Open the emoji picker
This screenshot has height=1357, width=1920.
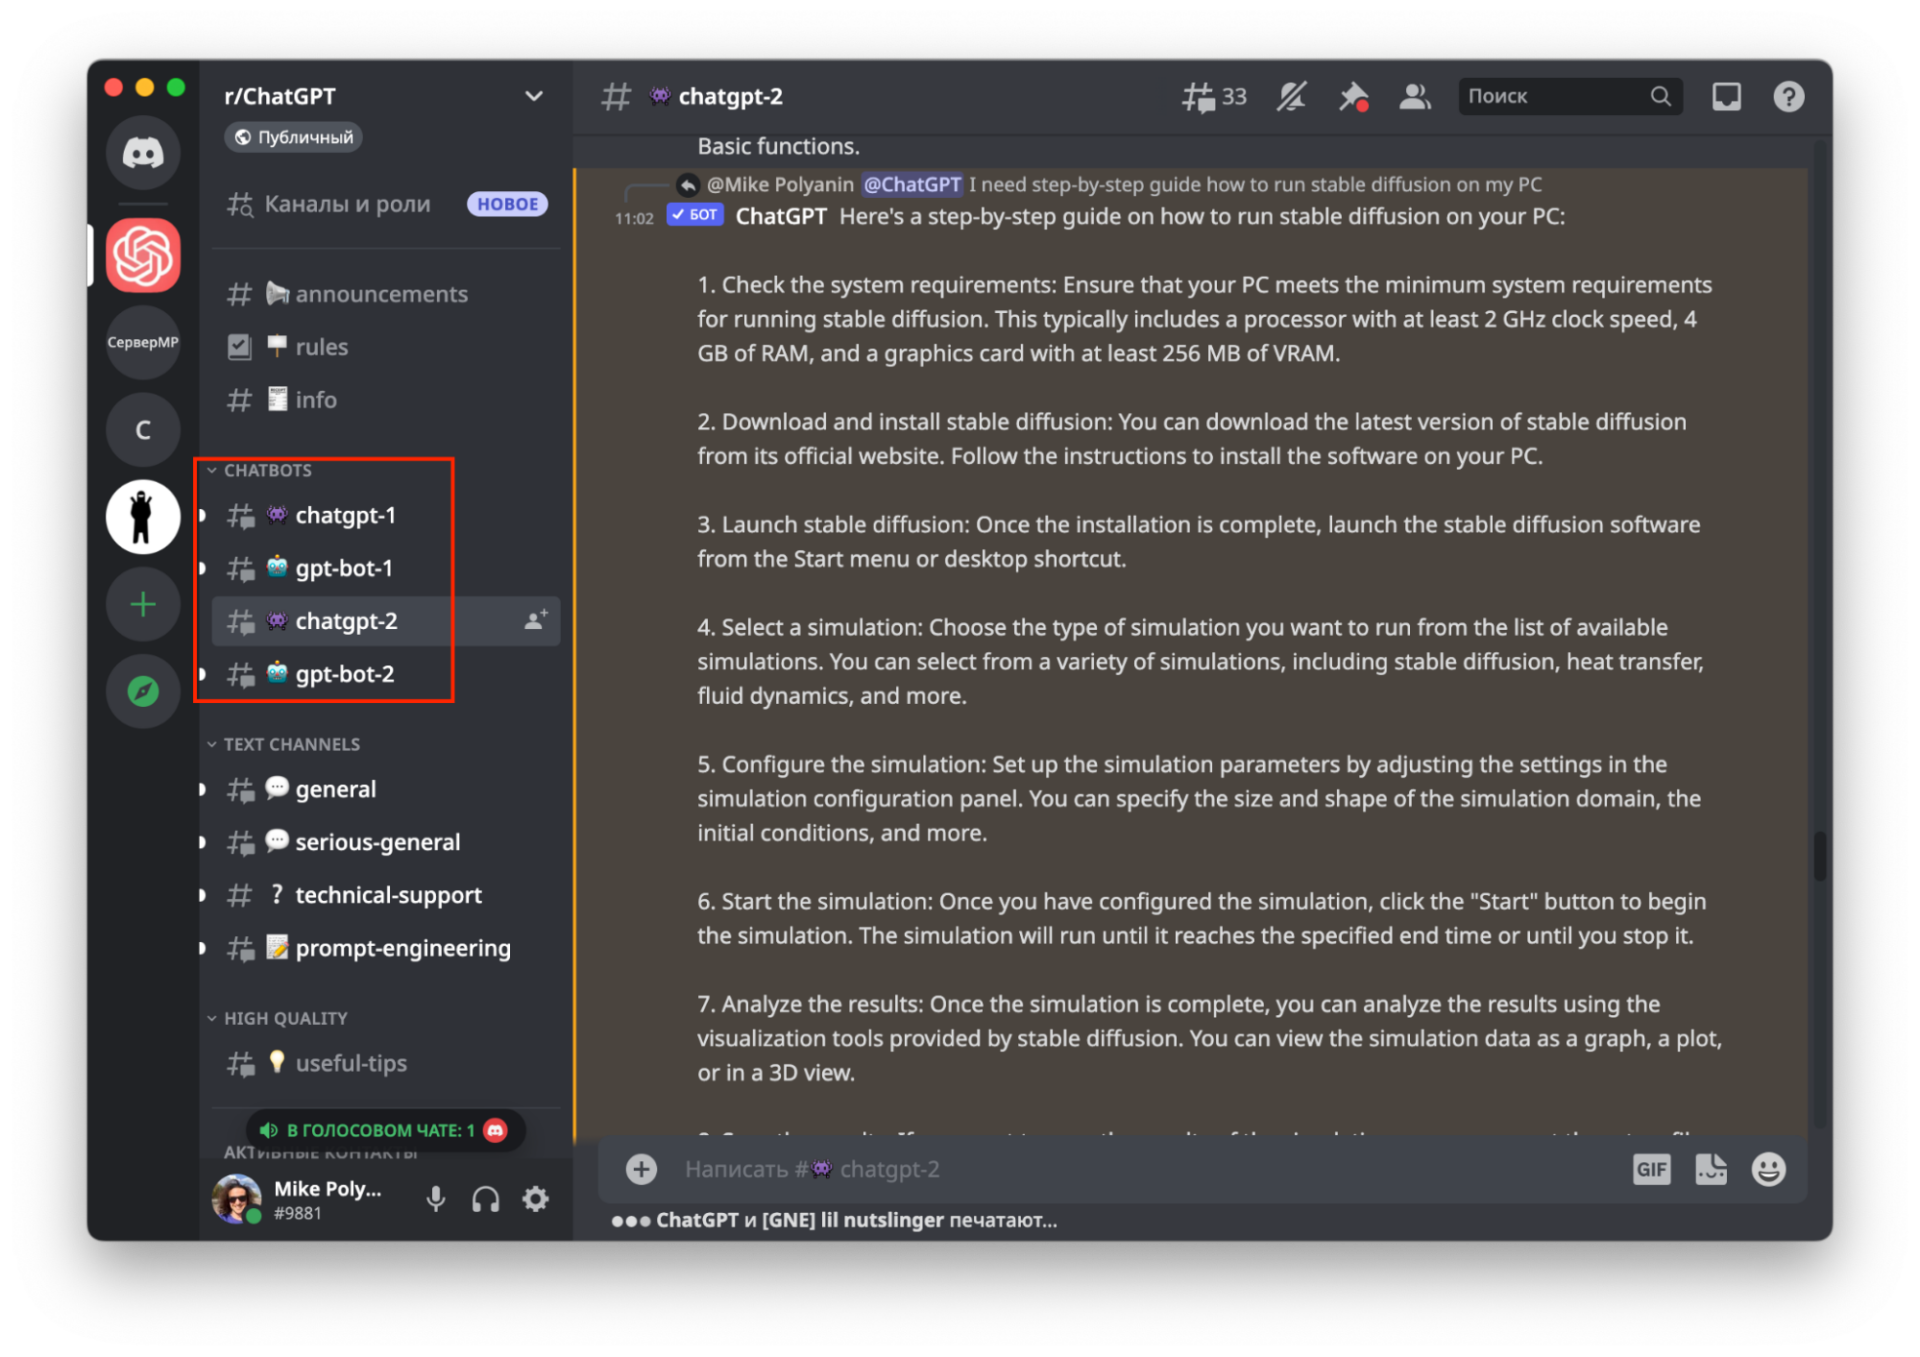pyautogui.click(x=1768, y=1168)
